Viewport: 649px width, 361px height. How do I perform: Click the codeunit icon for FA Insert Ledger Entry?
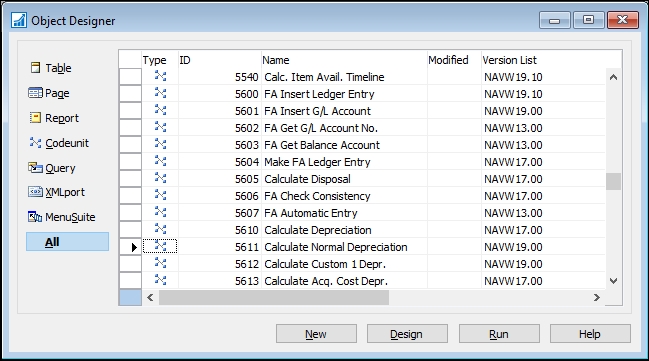click(x=160, y=93)
